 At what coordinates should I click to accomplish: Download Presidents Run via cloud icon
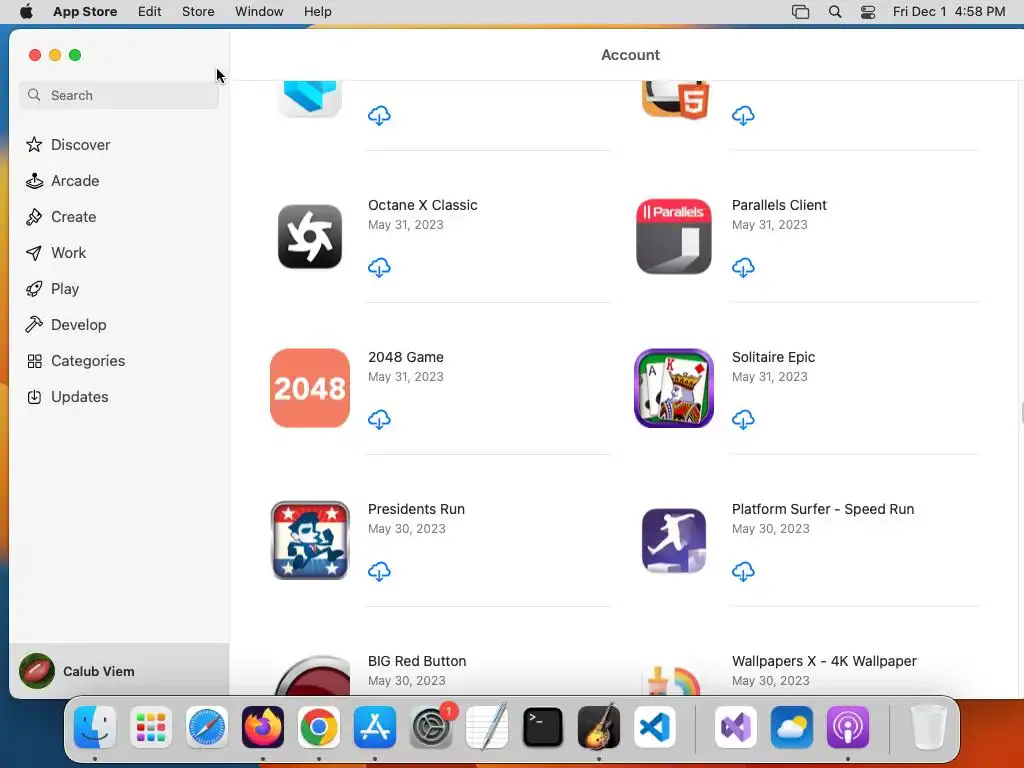(379, 571)
